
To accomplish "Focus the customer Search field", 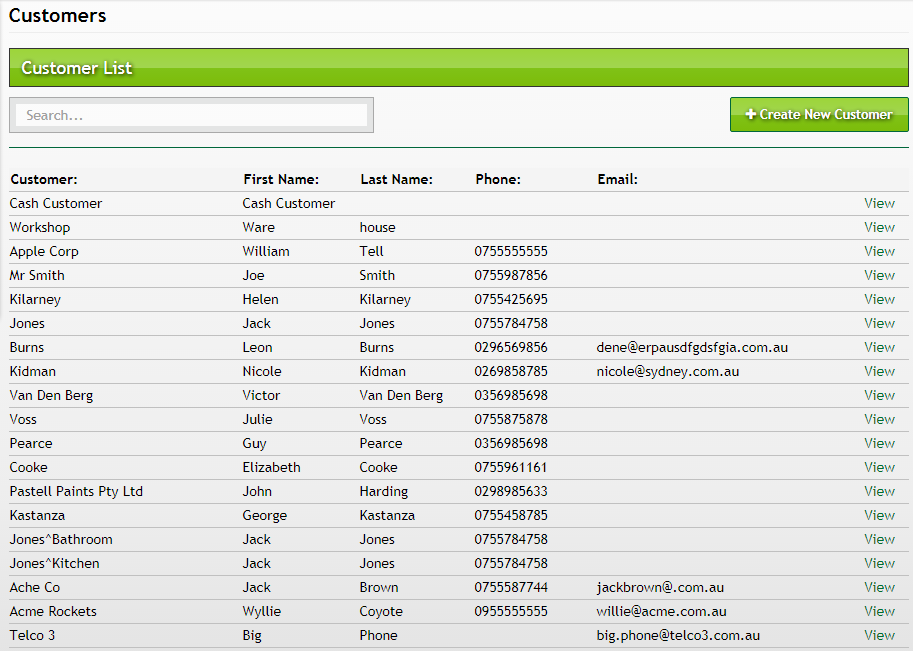I will pyautogui.click(x=191, y=115).
